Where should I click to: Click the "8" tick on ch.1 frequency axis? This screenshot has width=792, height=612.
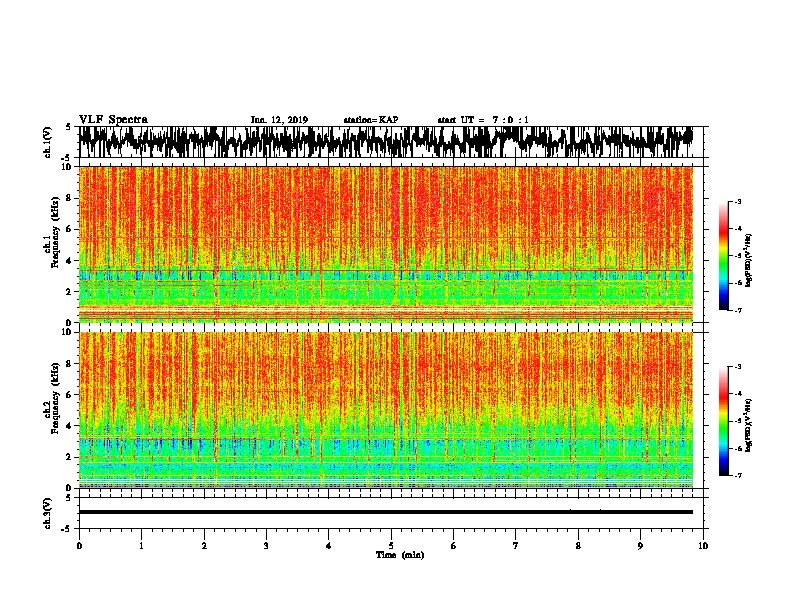point(69,198)
